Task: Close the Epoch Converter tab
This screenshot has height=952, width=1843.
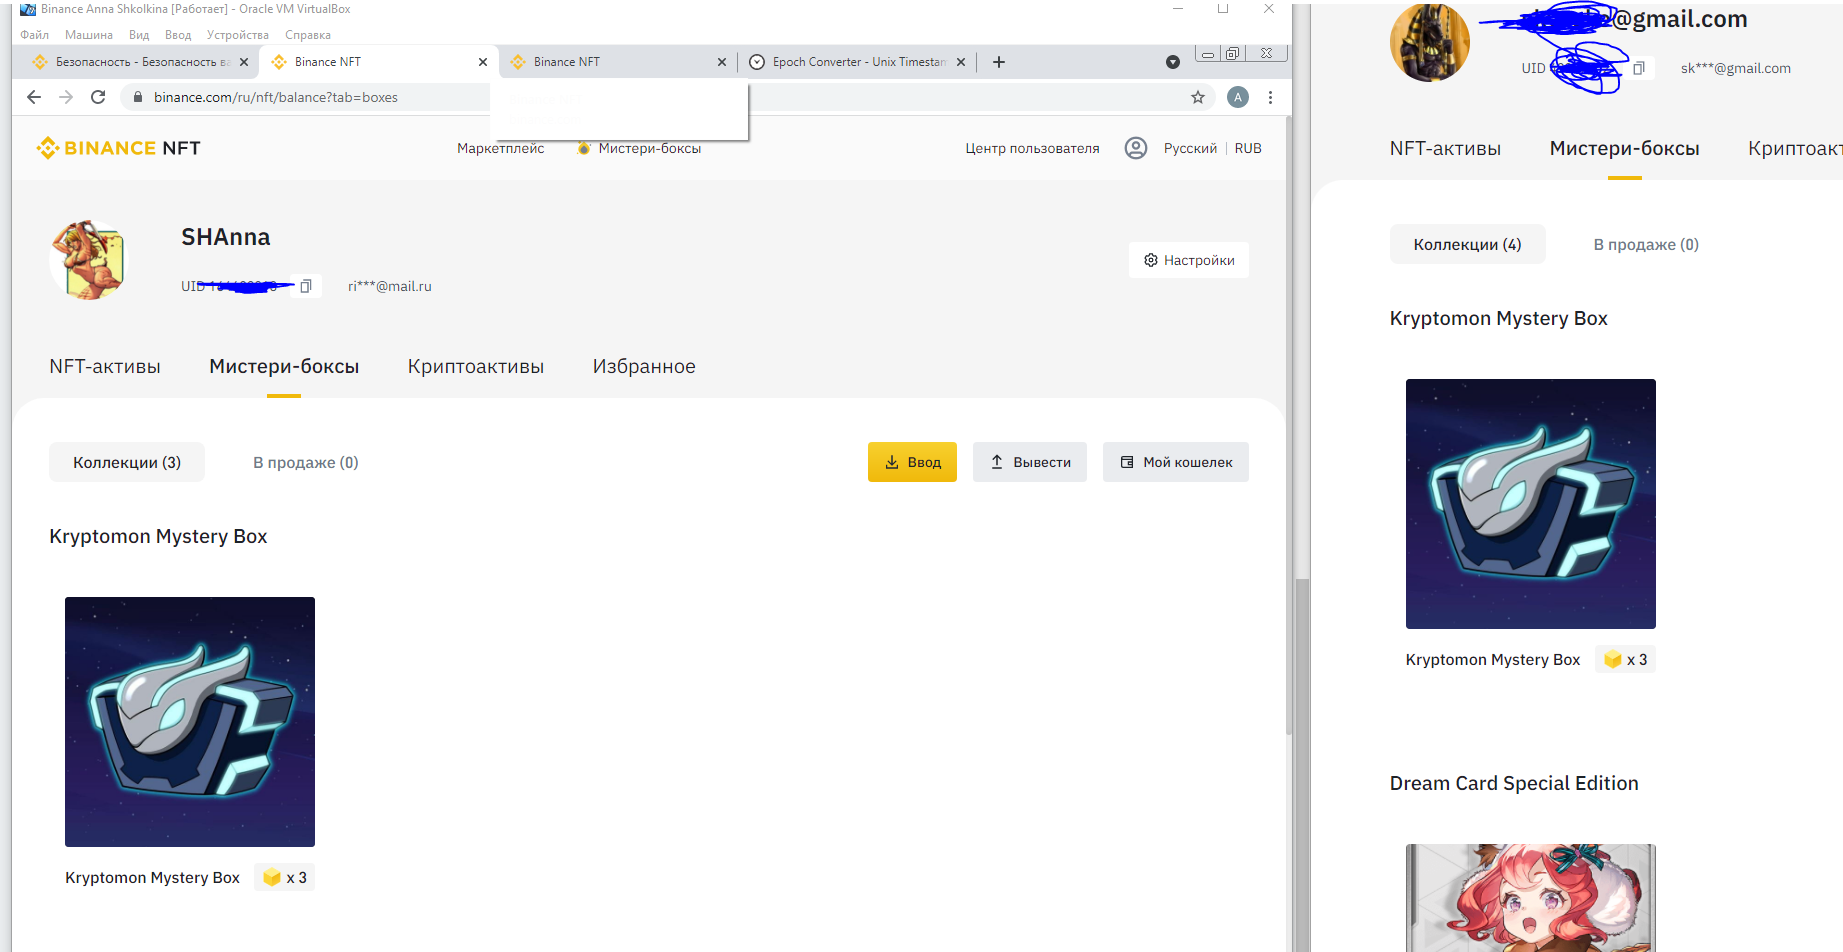Action: tap(961, 62)
